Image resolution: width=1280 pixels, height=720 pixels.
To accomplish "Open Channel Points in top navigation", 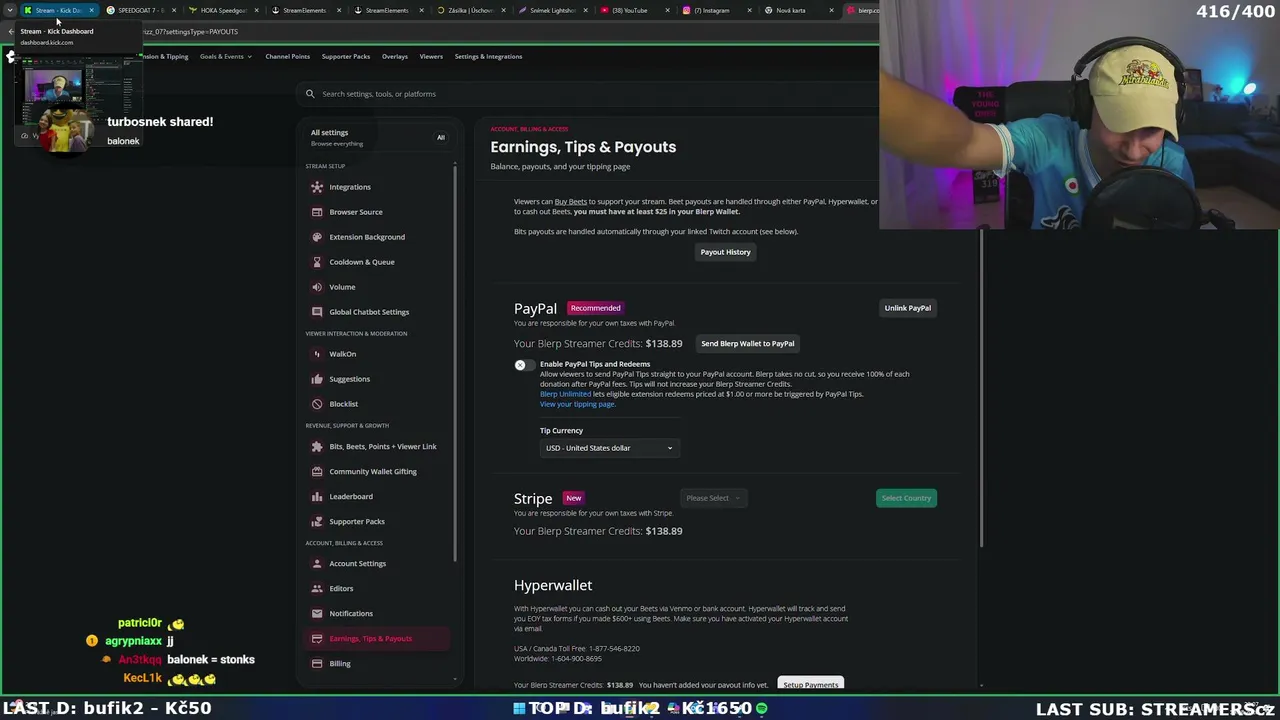I will pos(287,56).
